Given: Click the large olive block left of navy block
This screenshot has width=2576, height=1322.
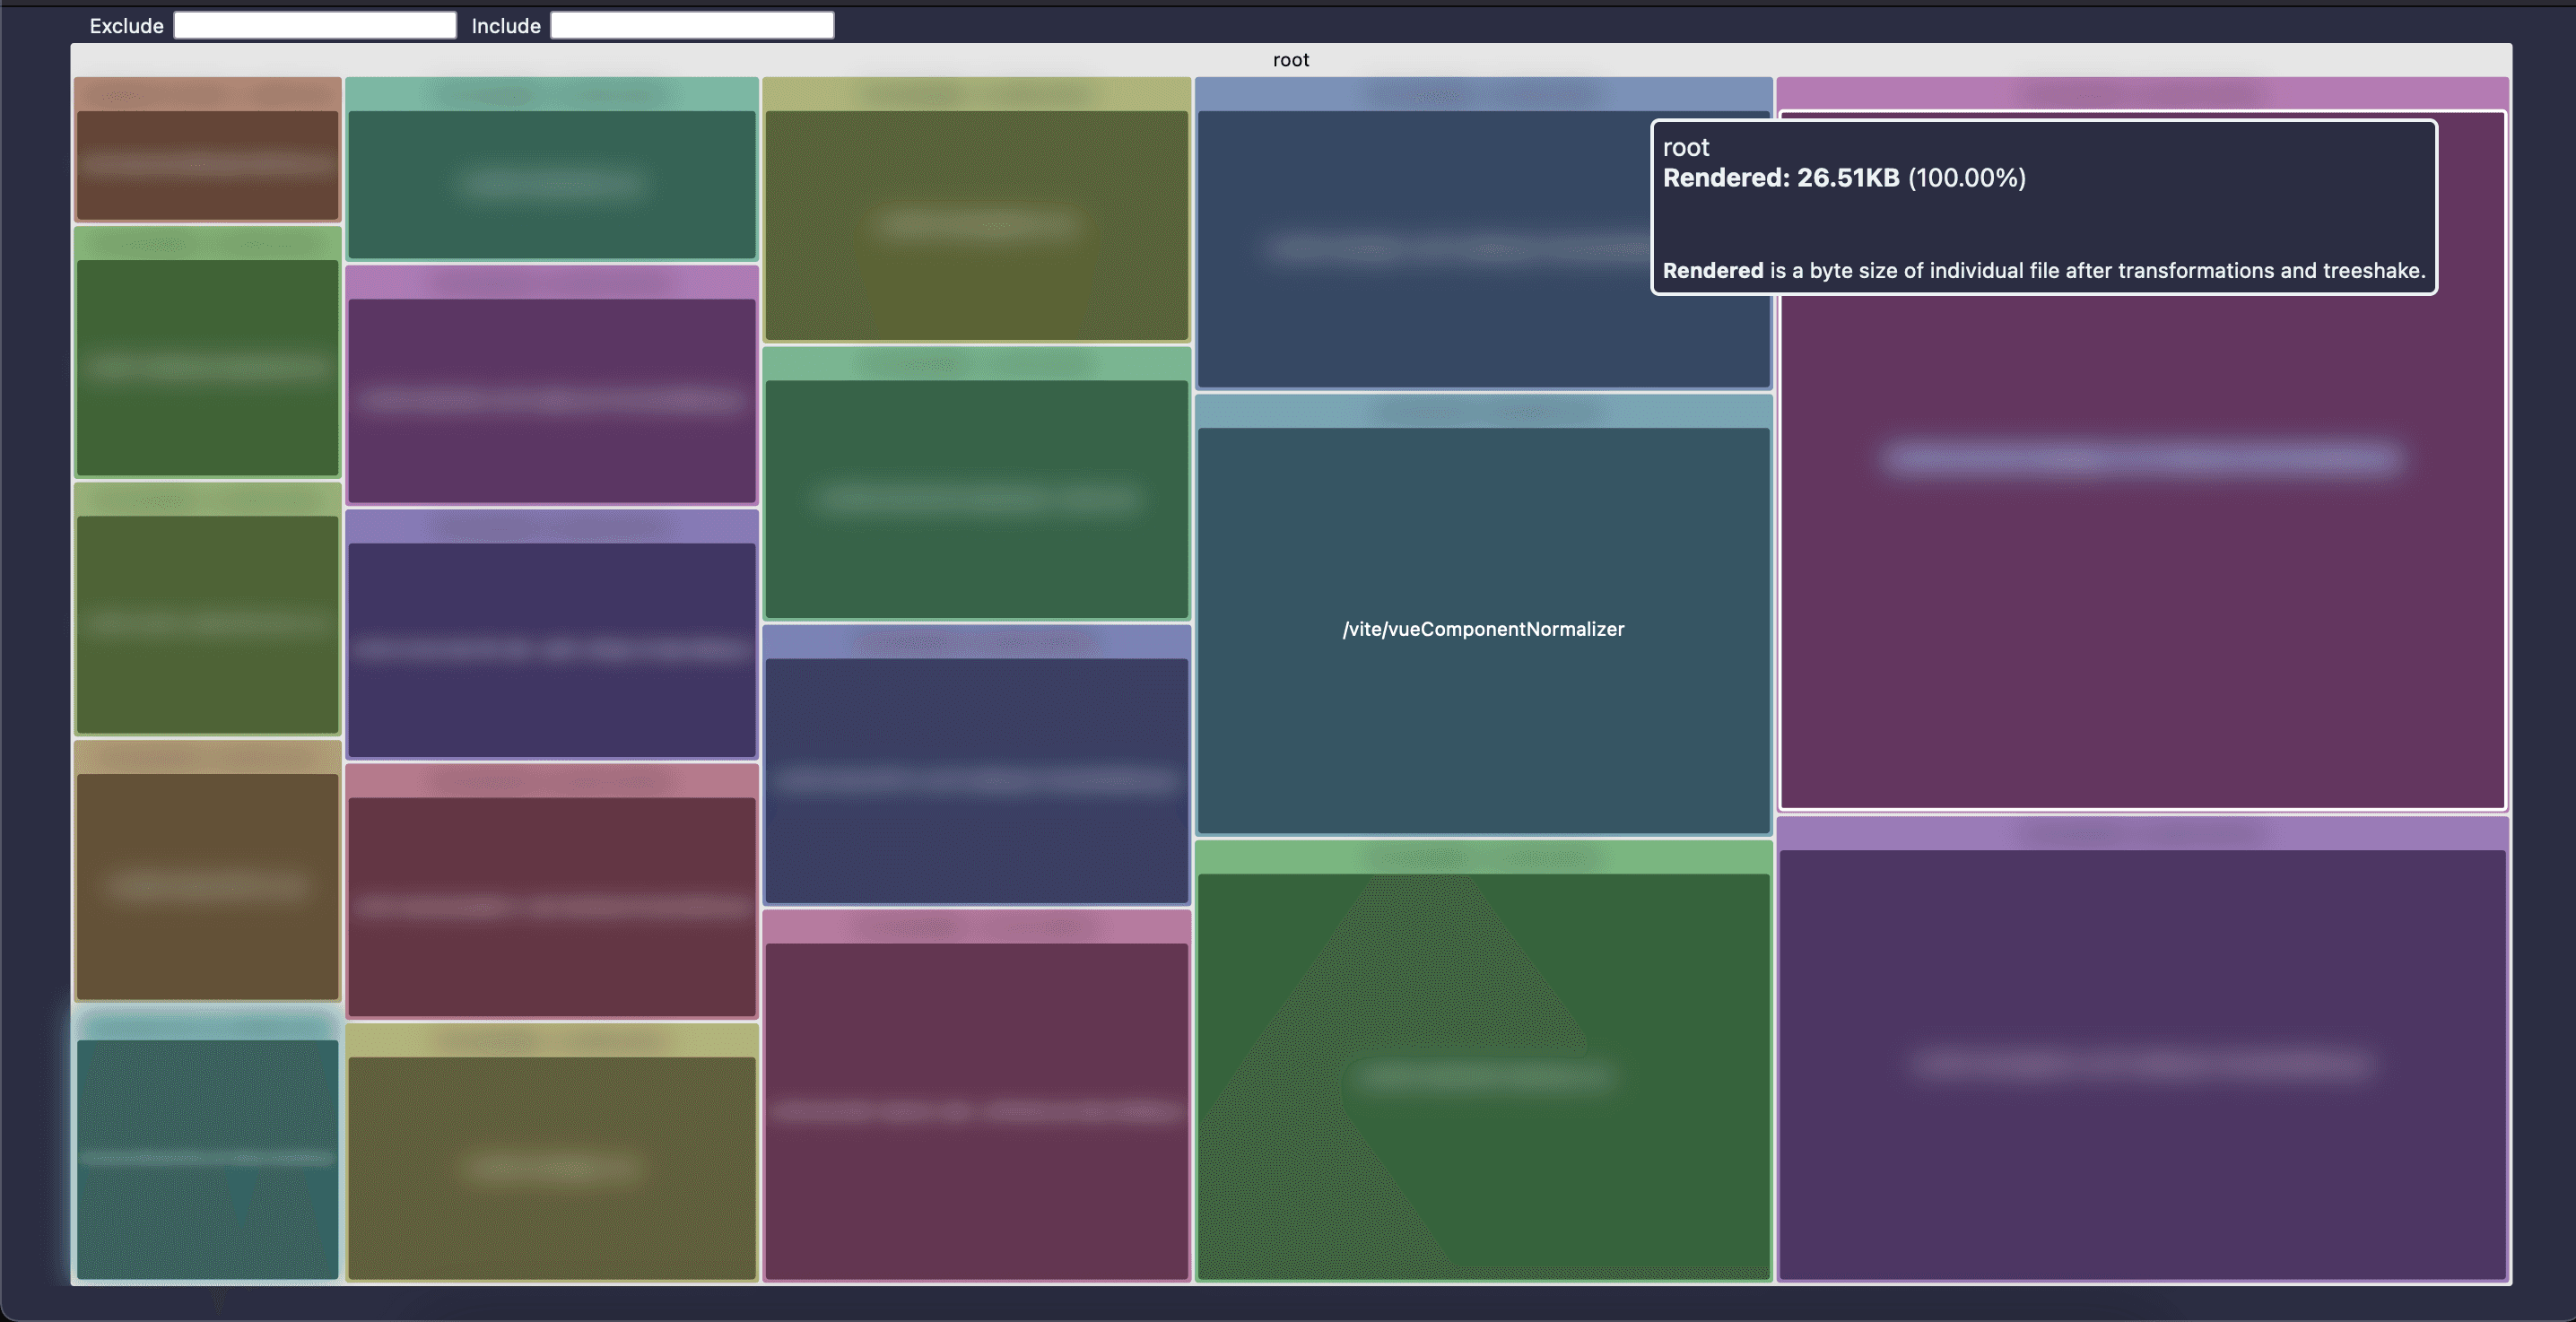Looking at the screenshot, I should pos(976,225).
